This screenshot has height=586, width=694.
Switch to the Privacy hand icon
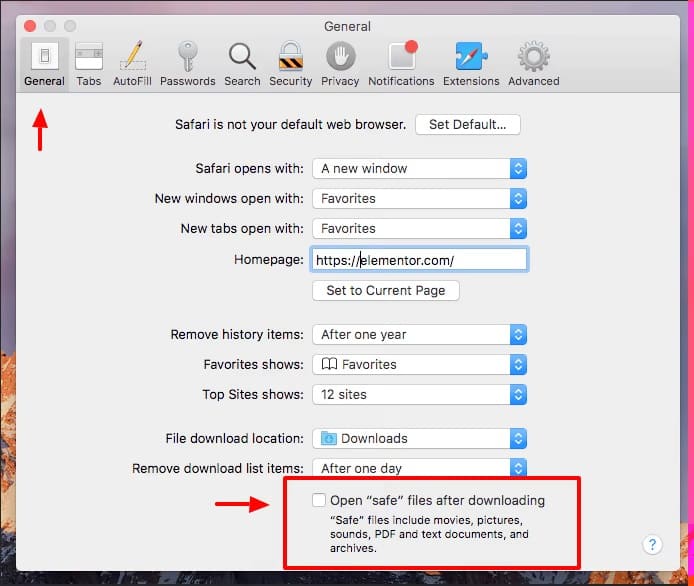pyautogui.click(x=340, y=63)
